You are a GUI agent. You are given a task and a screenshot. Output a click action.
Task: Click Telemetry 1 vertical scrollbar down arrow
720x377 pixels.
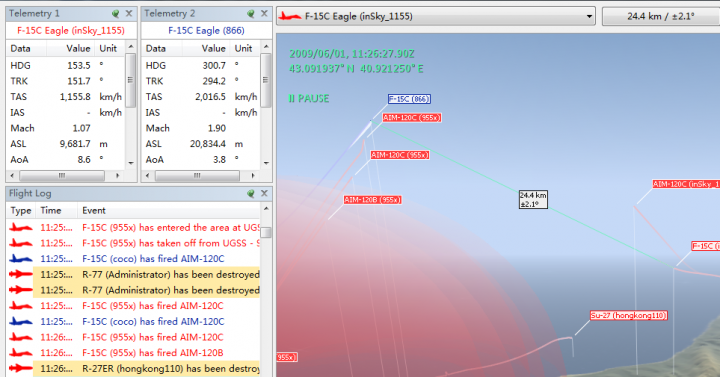pos(131,163)
